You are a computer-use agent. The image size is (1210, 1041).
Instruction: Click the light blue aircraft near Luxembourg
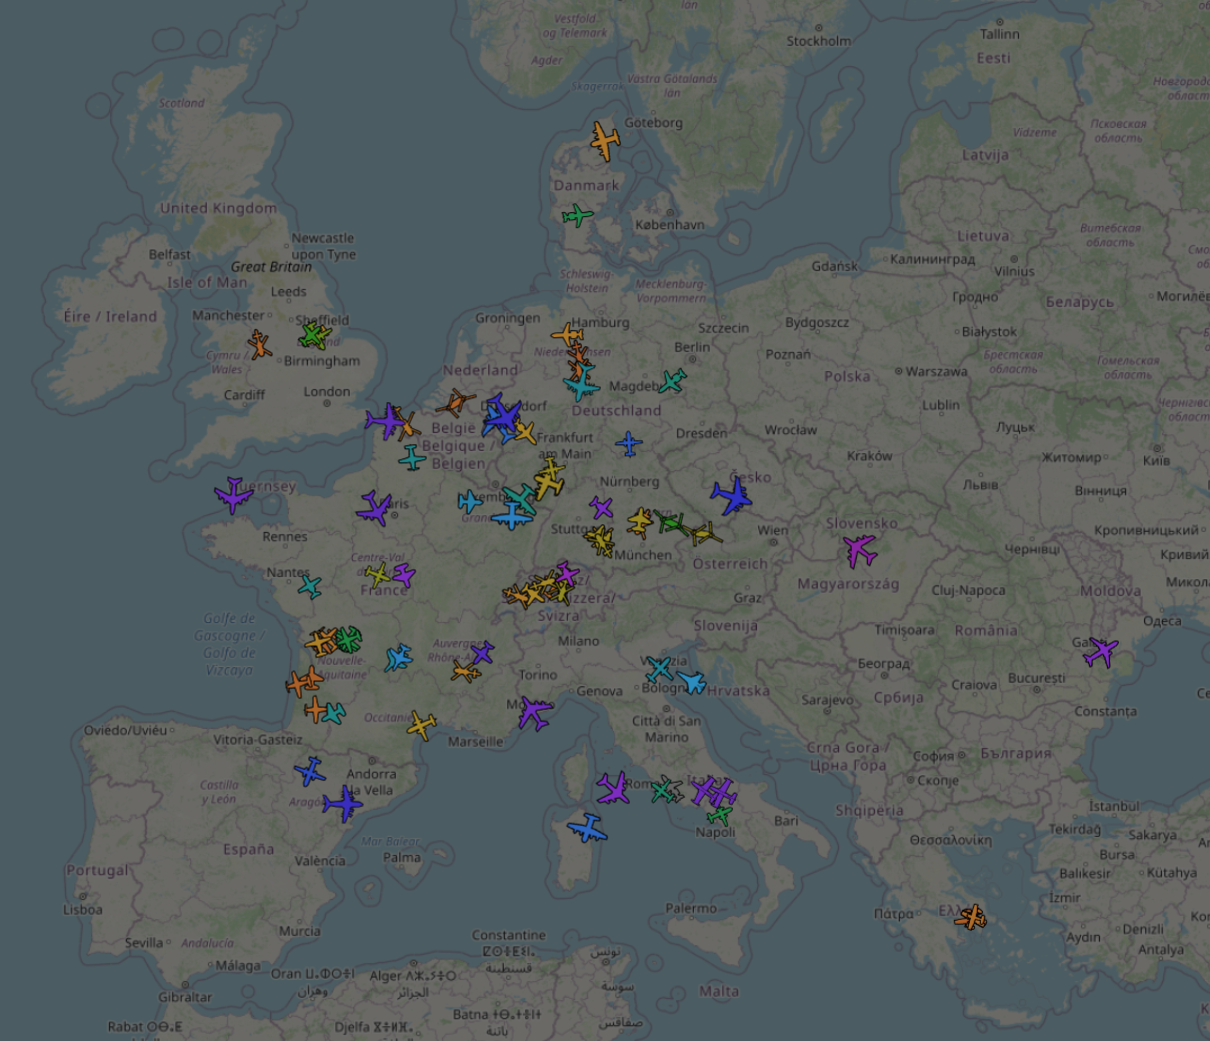click(469, 501)
